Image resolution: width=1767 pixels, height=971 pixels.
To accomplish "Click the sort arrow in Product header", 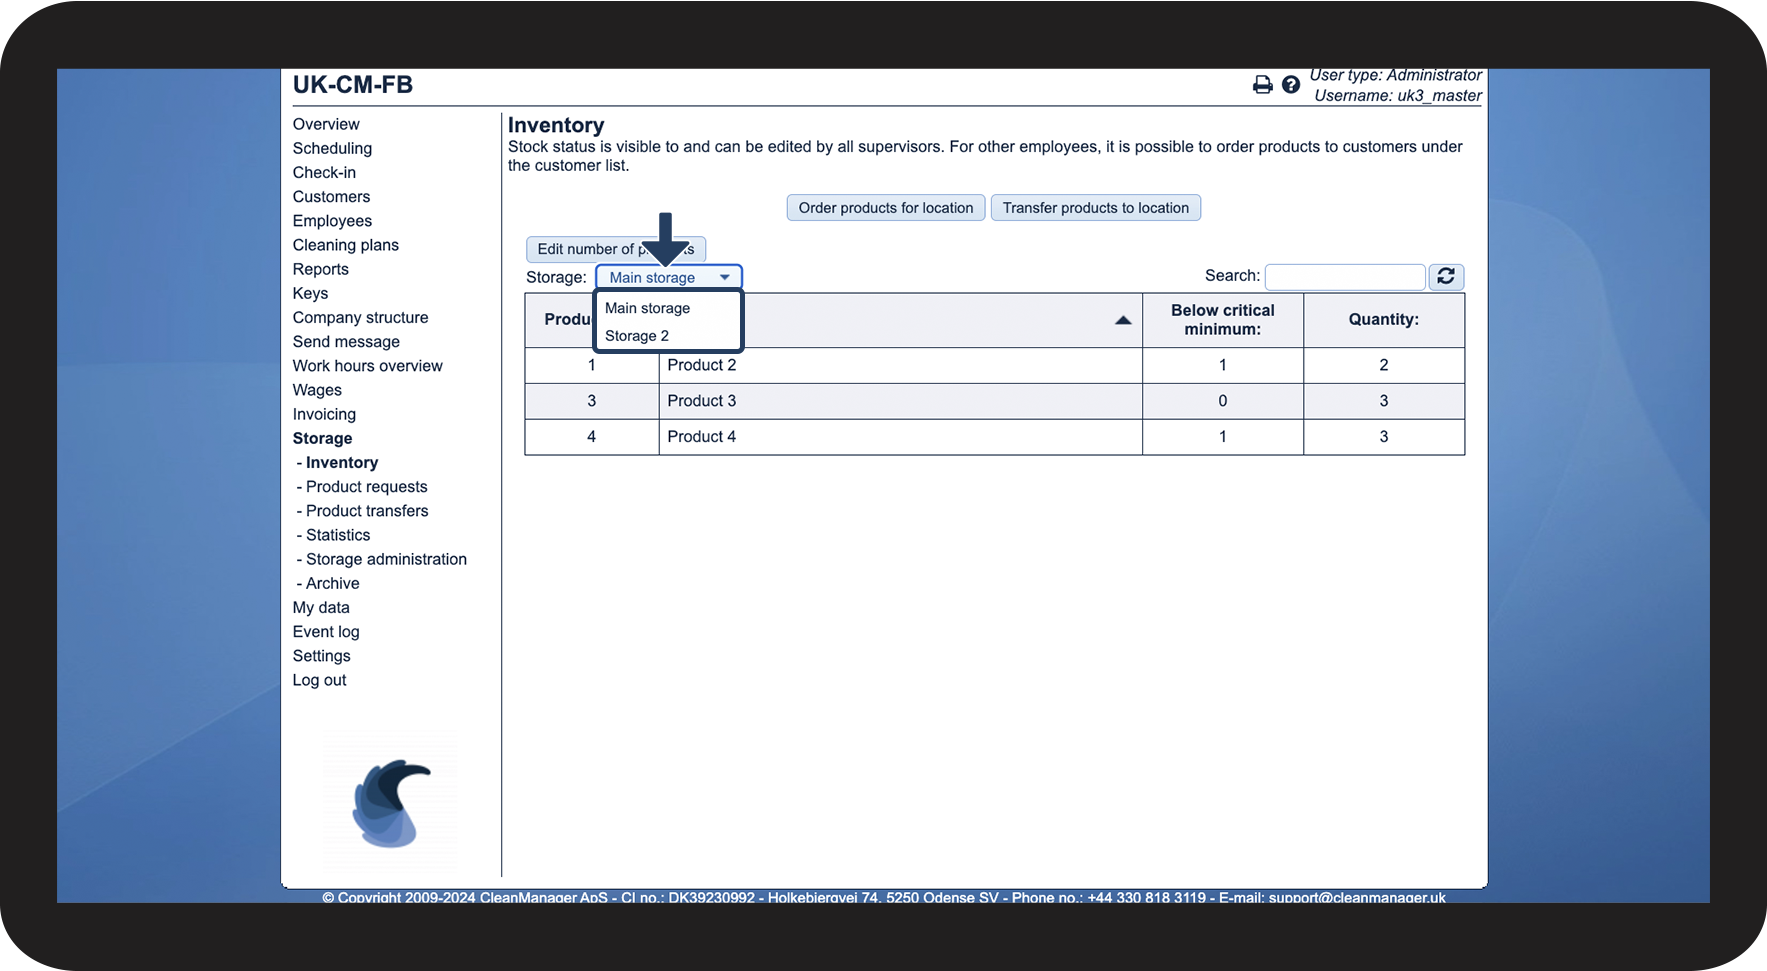I will pyautogui.click(x=1123, y=320).
